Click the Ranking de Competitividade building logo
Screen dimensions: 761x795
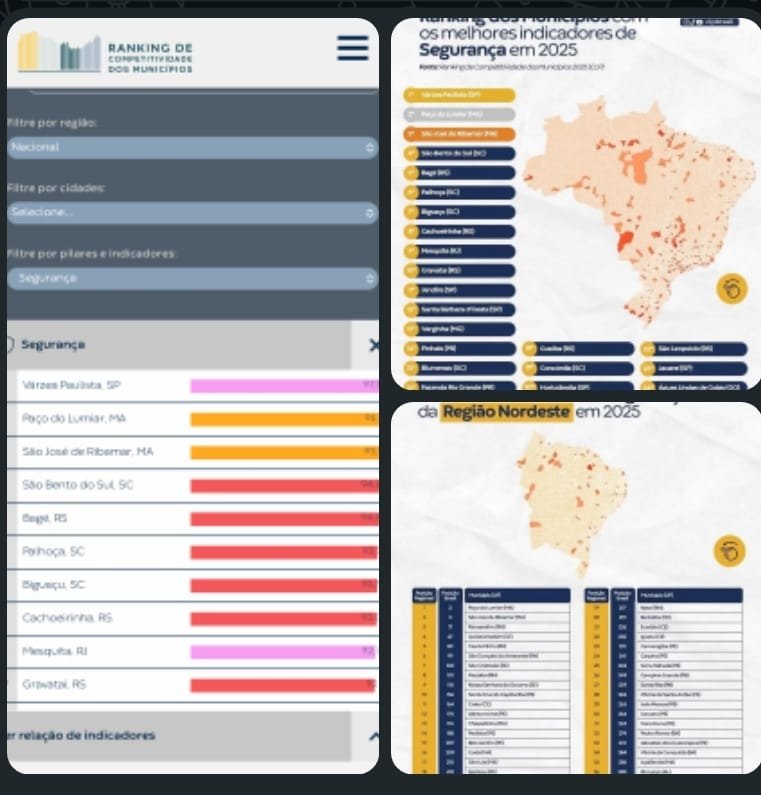pos(59,53)
